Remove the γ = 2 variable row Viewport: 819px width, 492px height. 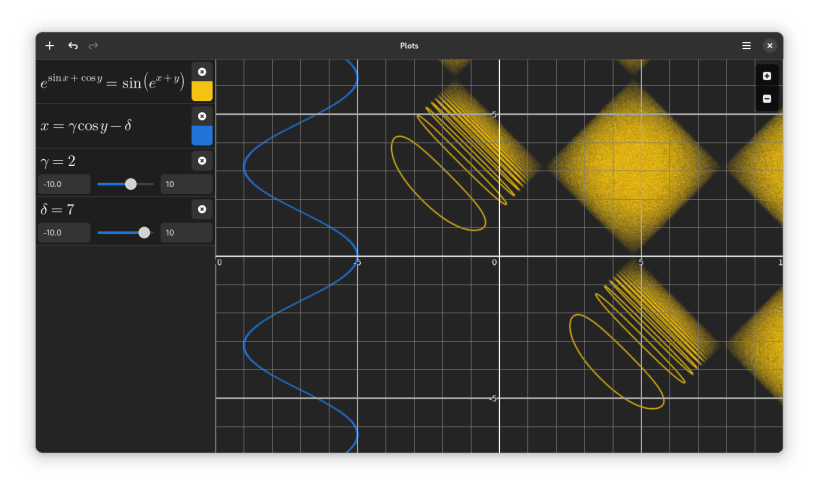click(x=202, y=161)
